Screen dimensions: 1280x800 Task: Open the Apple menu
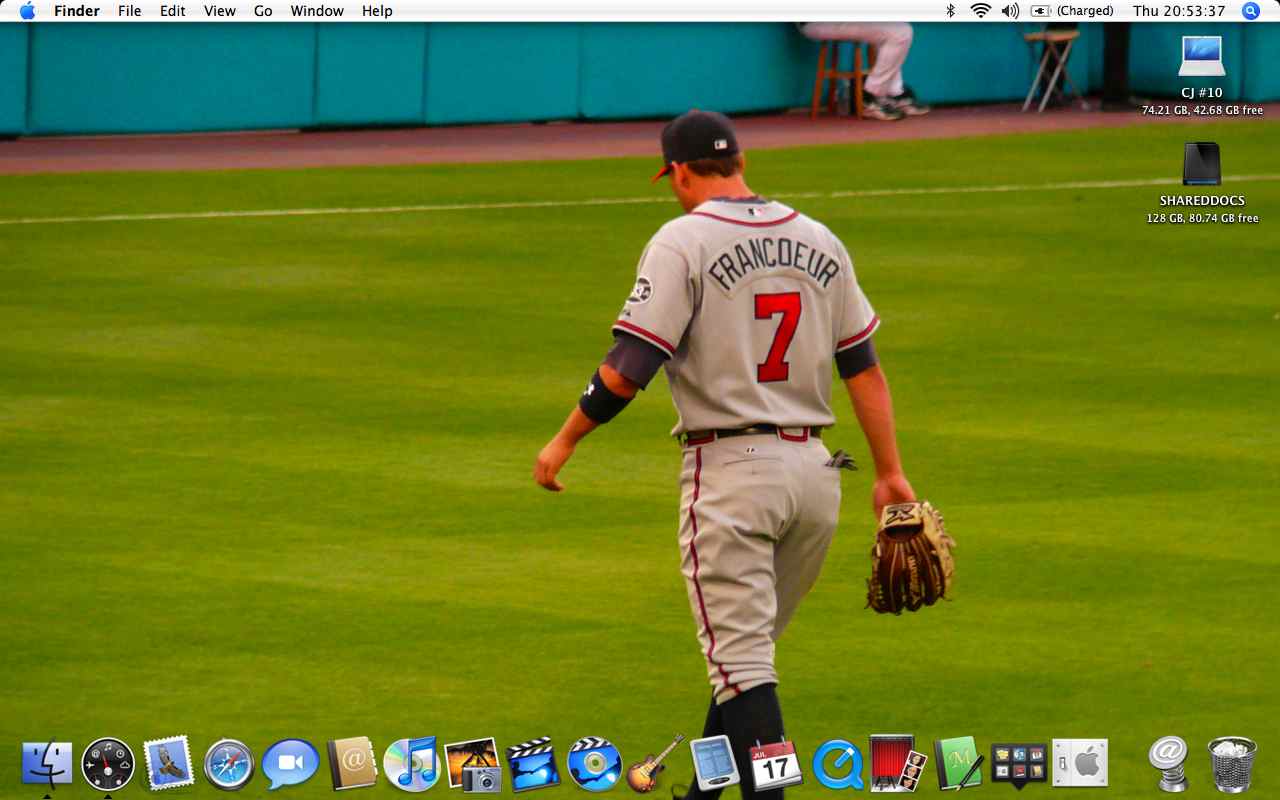click(27, 11)
